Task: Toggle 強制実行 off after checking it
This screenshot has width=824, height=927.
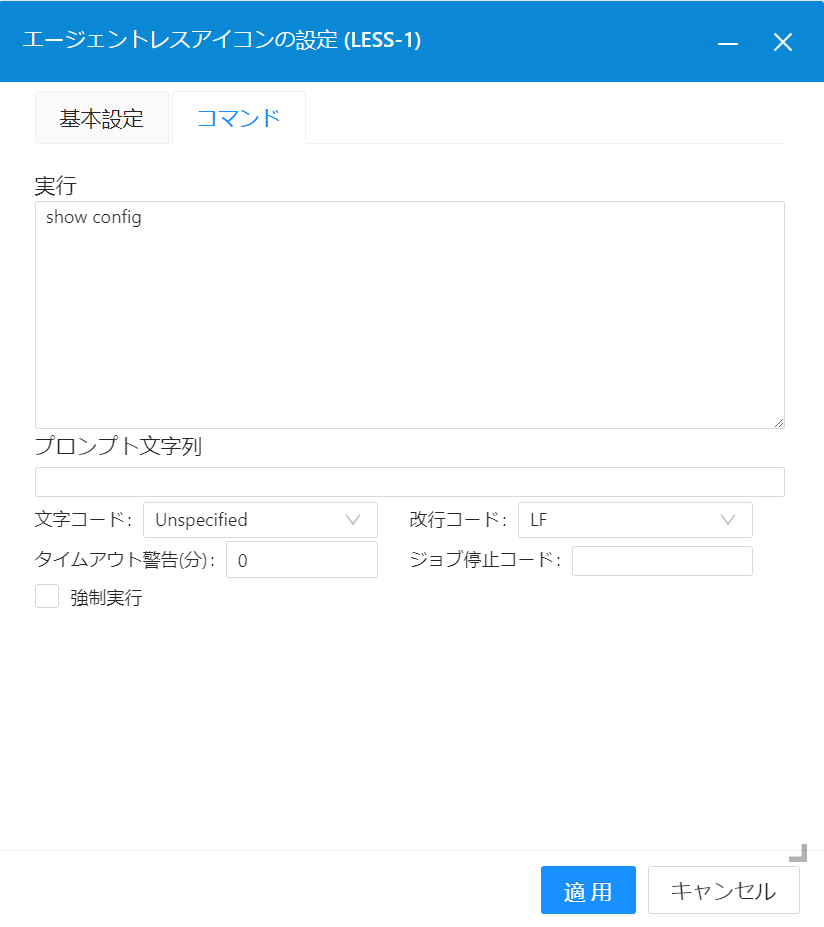Action: pos(47,596)
